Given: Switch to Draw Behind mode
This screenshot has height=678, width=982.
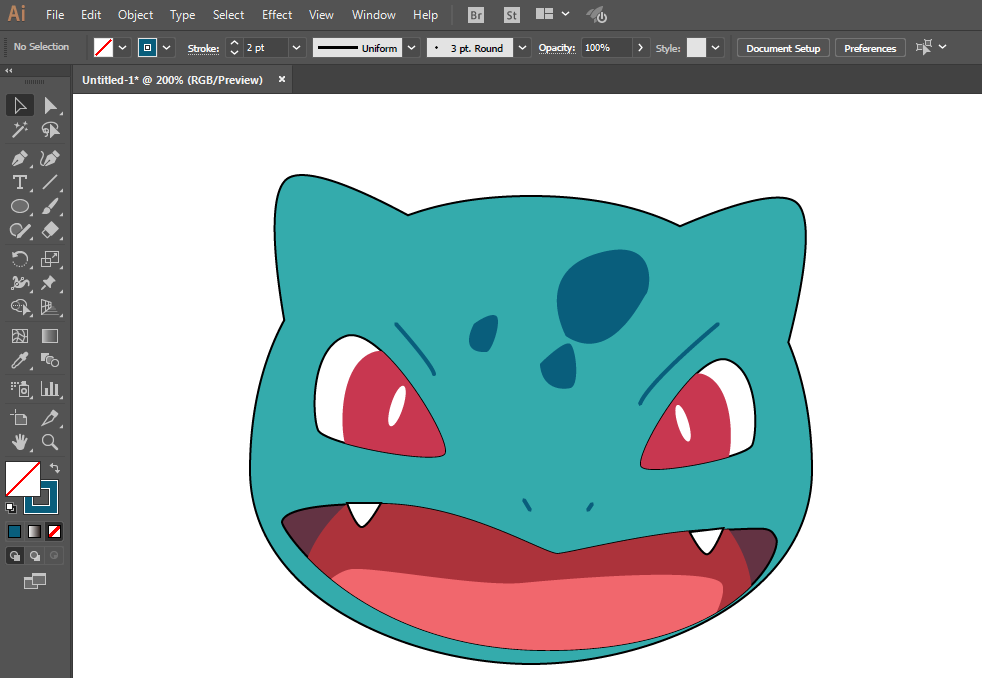Looking at the screenshot, I should coord(35,555).
